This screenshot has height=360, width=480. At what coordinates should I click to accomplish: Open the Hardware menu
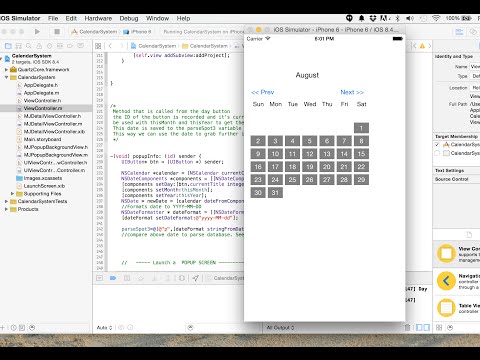[x=98, y=18]
